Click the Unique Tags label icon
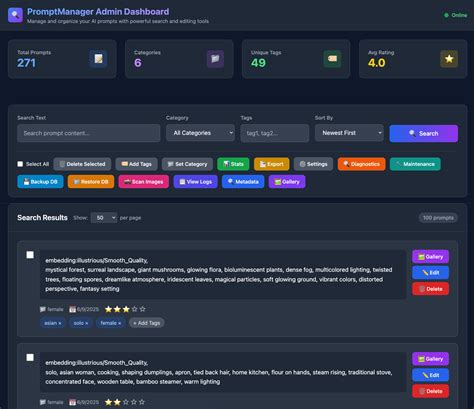 point(332,59)
